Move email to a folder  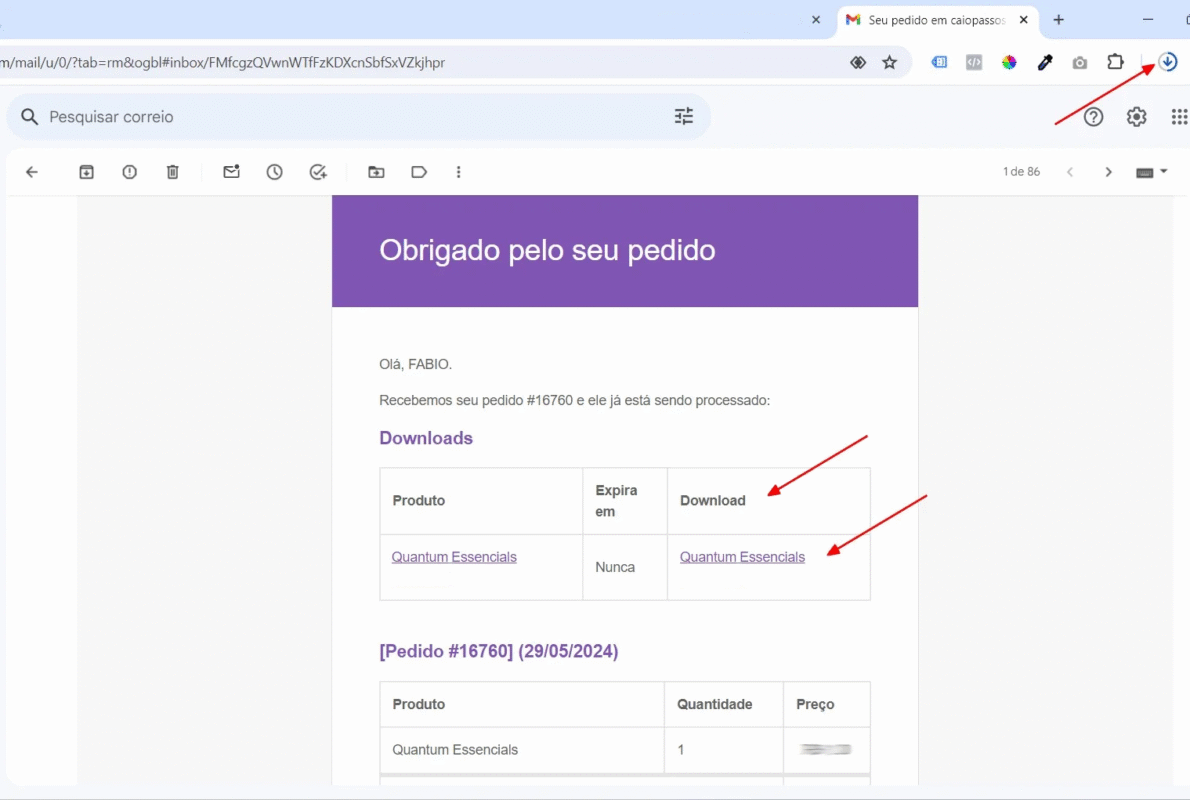pyautogui.click(x=376, y=172)
